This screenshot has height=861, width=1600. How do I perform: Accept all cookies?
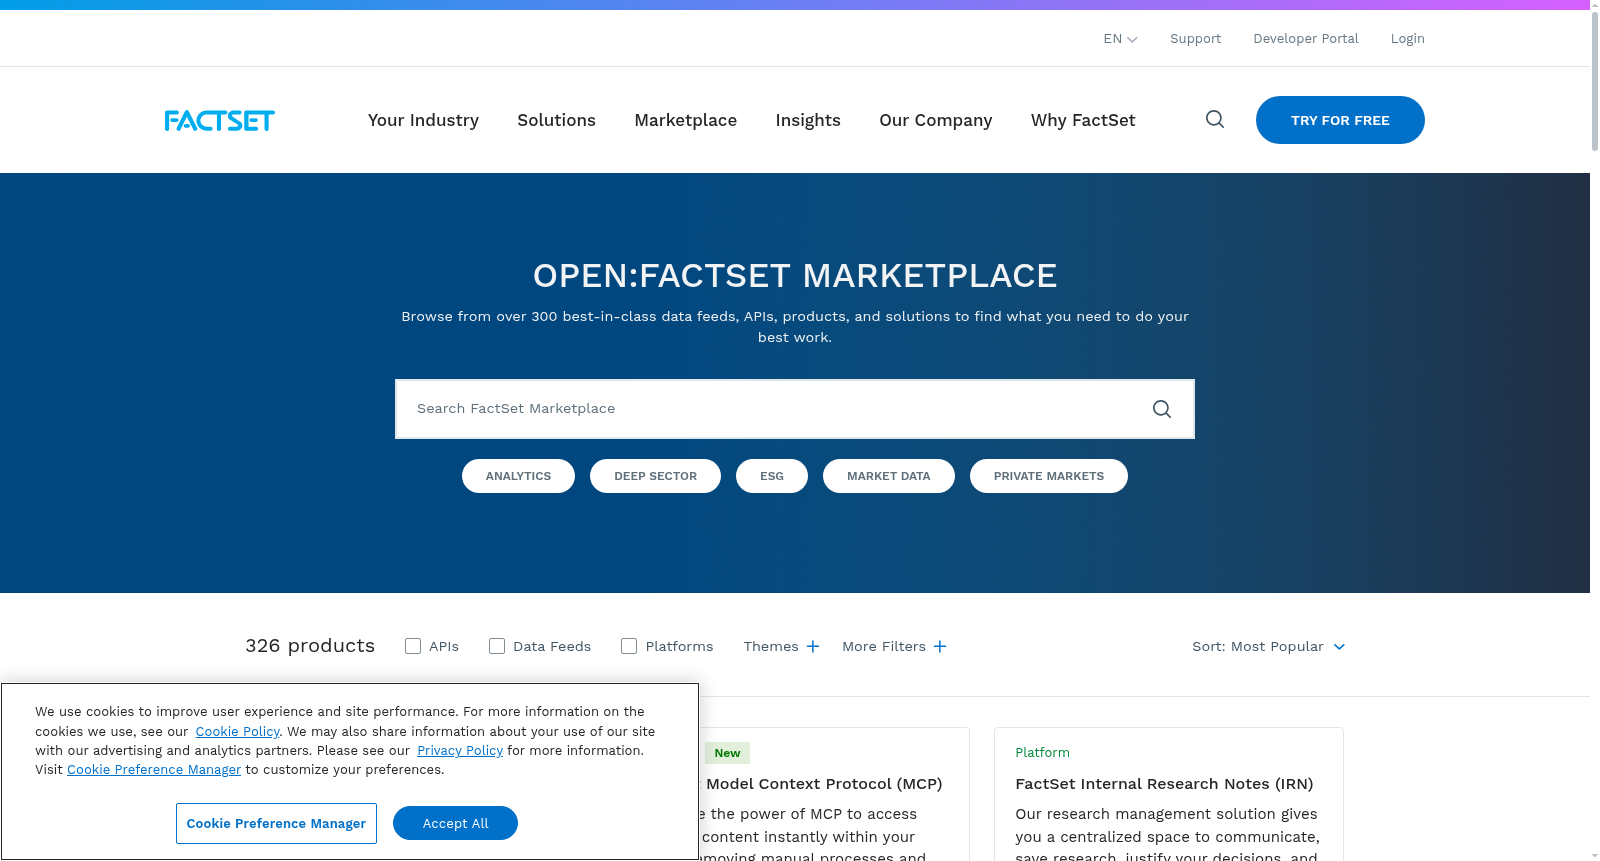(x=455, y=824)
